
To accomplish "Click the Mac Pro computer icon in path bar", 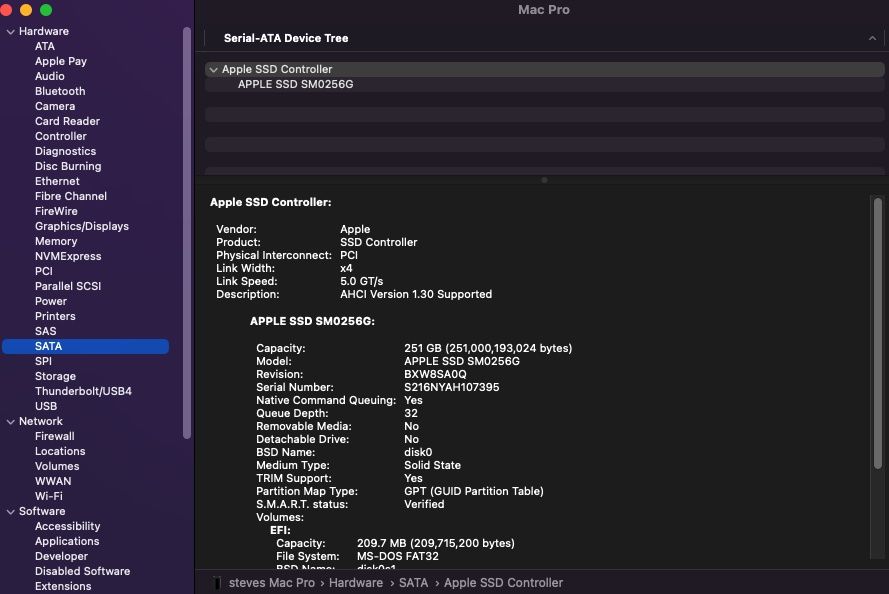I will pos(217,583).
